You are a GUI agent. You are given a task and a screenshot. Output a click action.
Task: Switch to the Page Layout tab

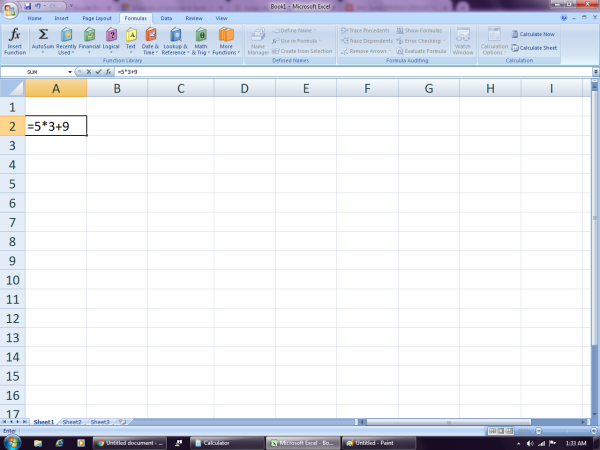point(97,18)
